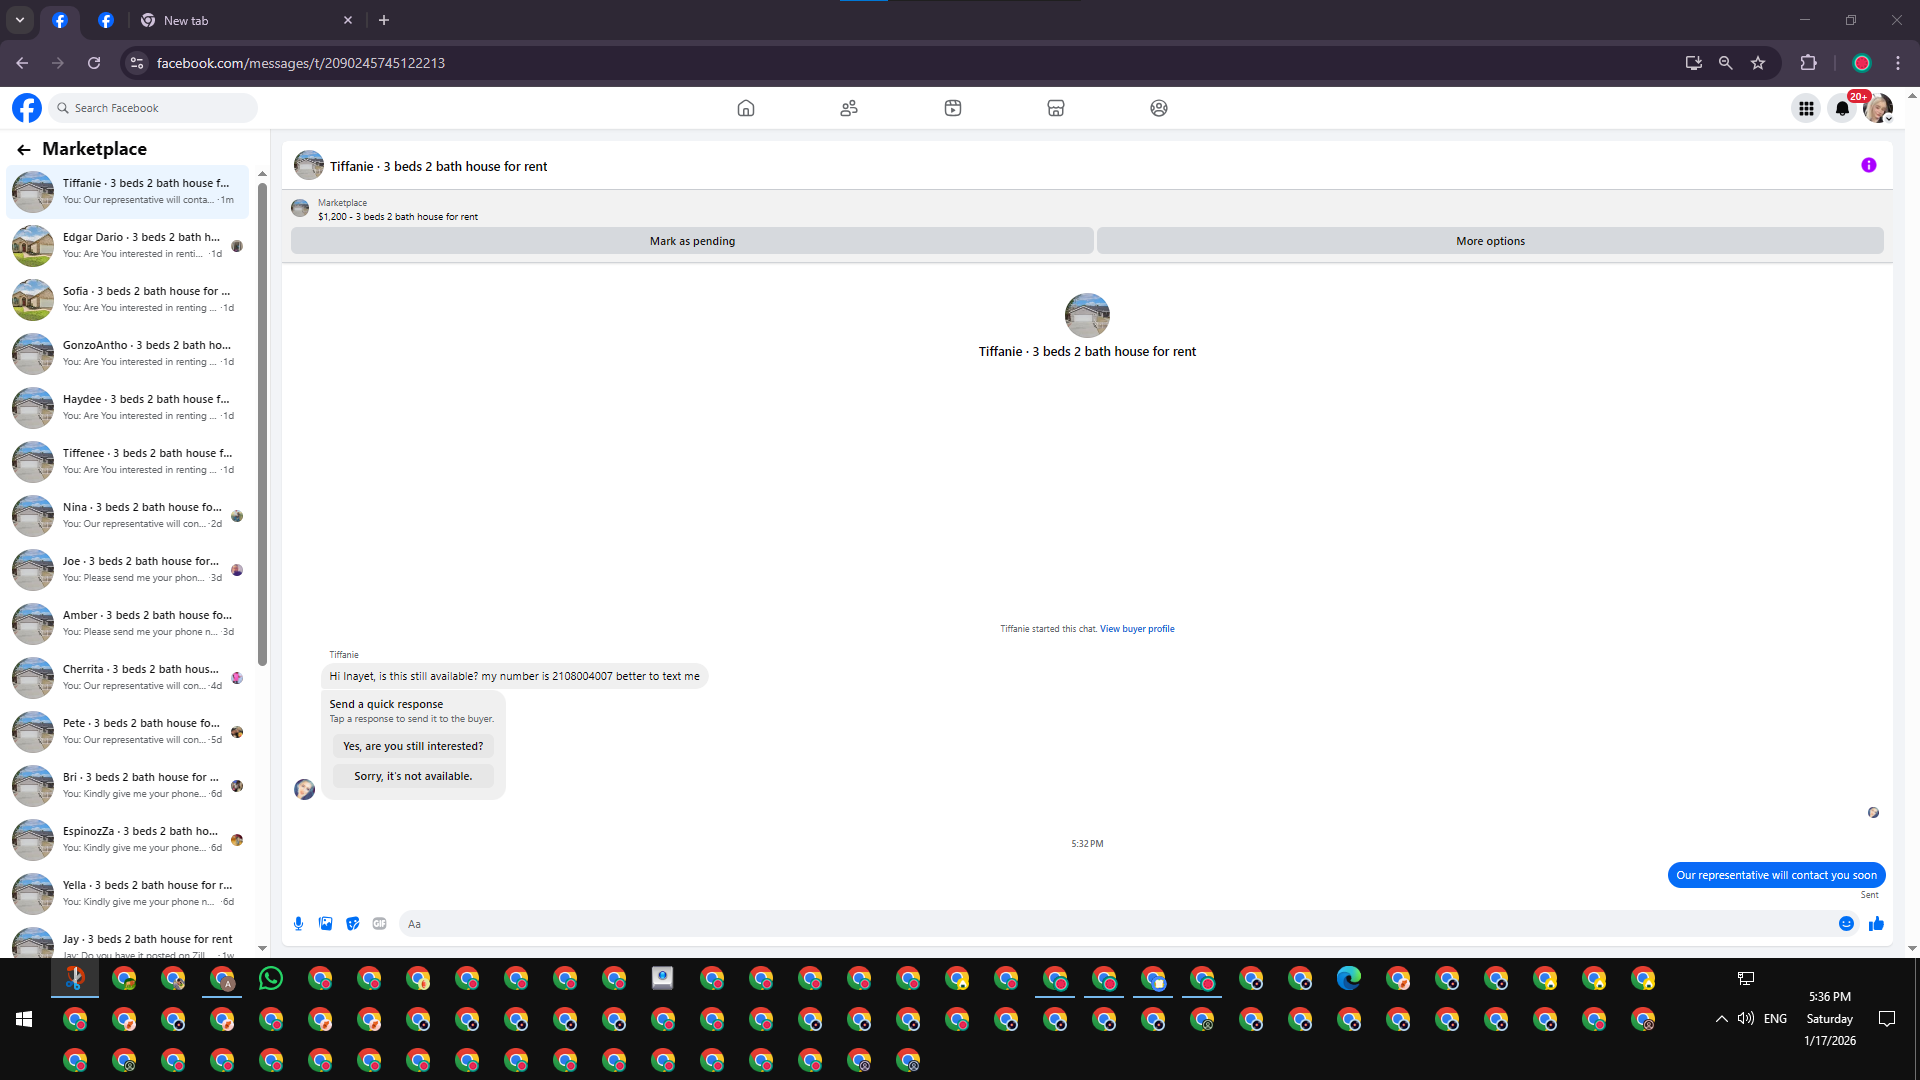Open the Marketplace storefront icon
The image size is (1920, 1080).
[x=1055, y=108]
